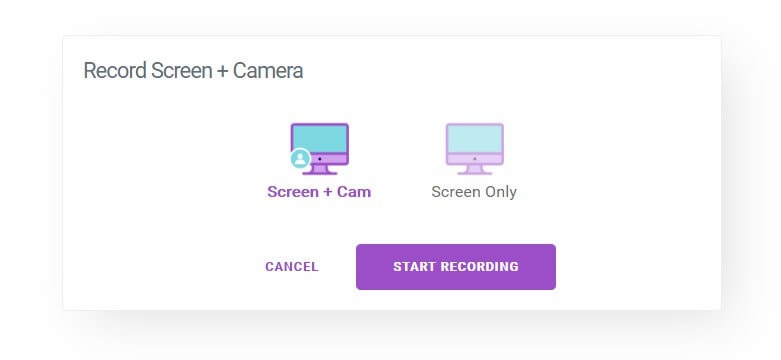Click the Record Screen + Camera dialog title
Viewport: 781px width, 360px height.
pyautogui.click(x=193, y=71)
